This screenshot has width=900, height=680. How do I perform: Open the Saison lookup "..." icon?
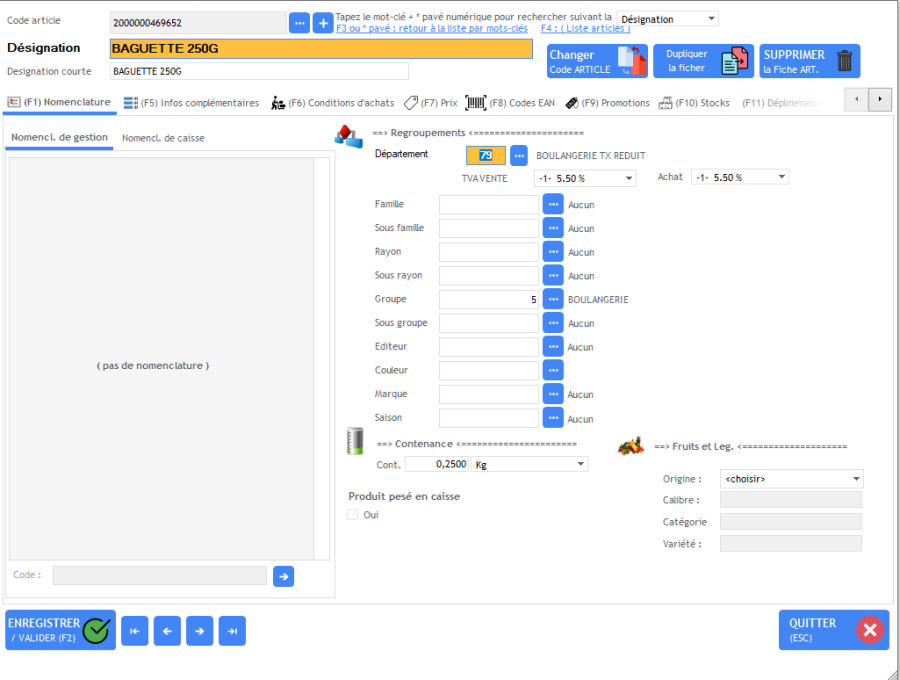click(x=552, y=417)
